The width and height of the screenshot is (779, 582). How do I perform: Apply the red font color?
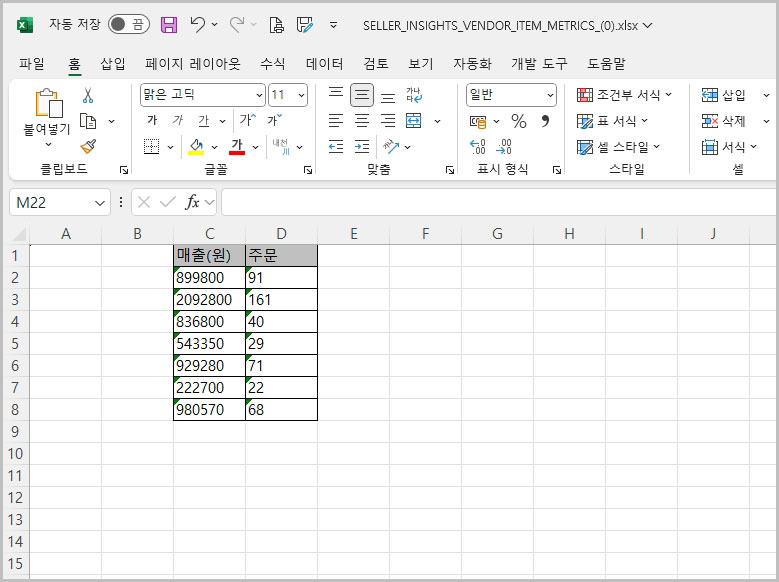(237, 147)
